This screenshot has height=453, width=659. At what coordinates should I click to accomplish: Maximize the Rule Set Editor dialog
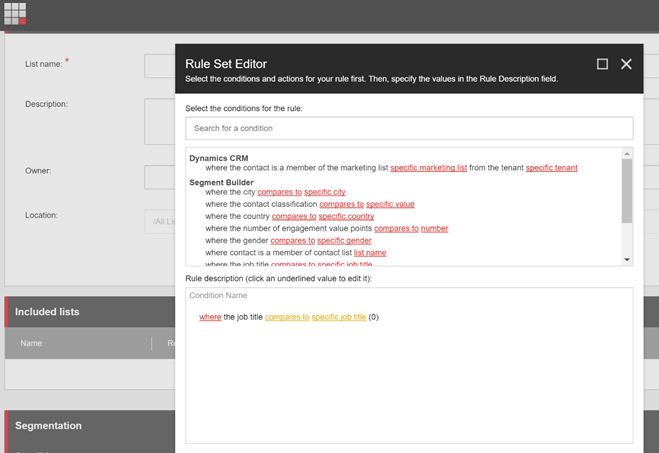(602, 64)
